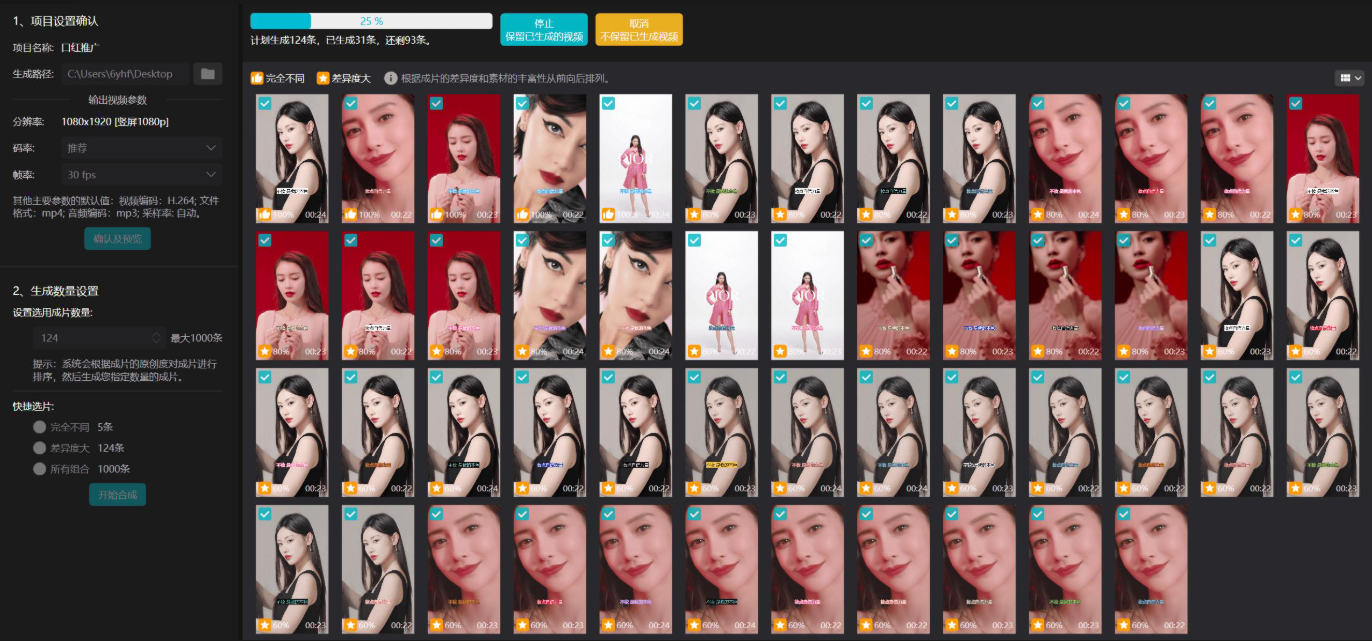Click the stepper arrows in the 124 quantity field
The image size is (1372, 641).
coord(157,338)
